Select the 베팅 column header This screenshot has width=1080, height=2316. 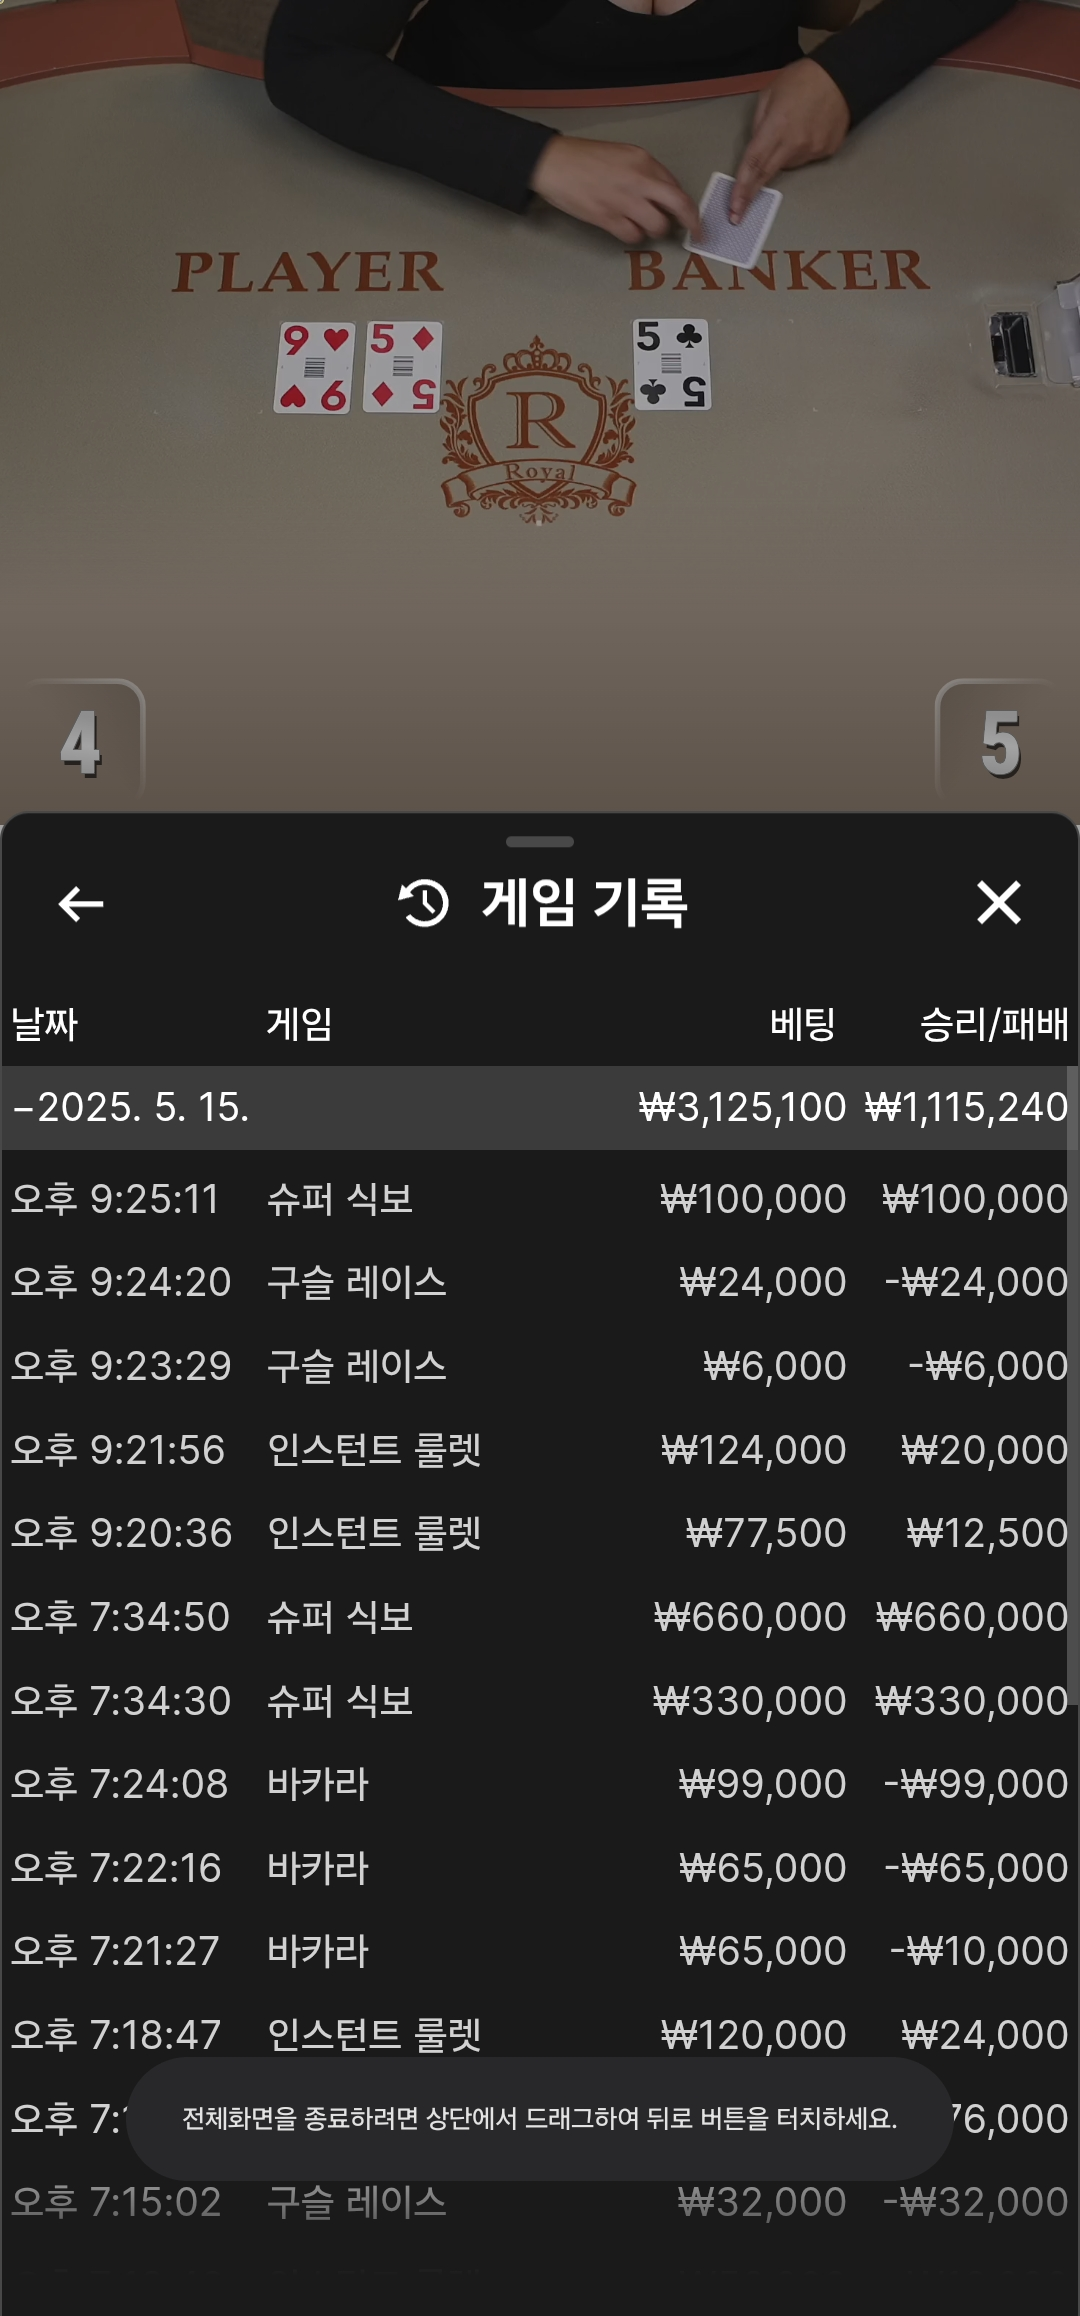click(x=803, y=1024)
